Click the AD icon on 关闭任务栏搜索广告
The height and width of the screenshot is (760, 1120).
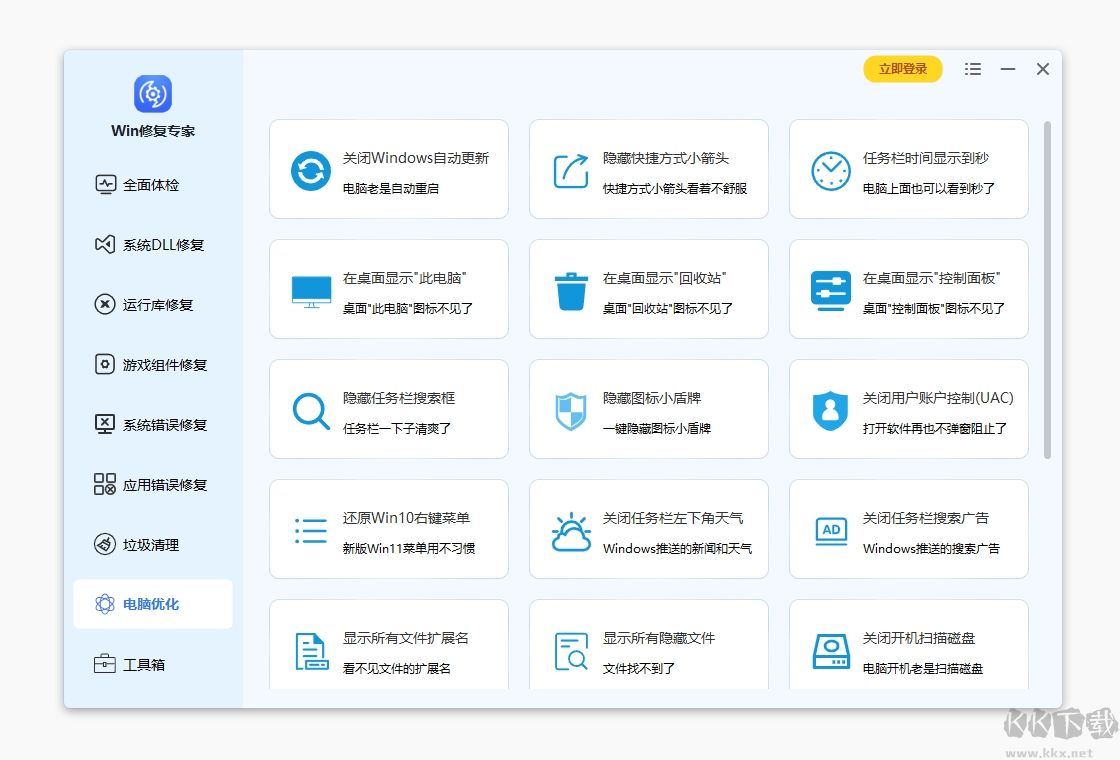pyautogui.click(x=830, y=528)
